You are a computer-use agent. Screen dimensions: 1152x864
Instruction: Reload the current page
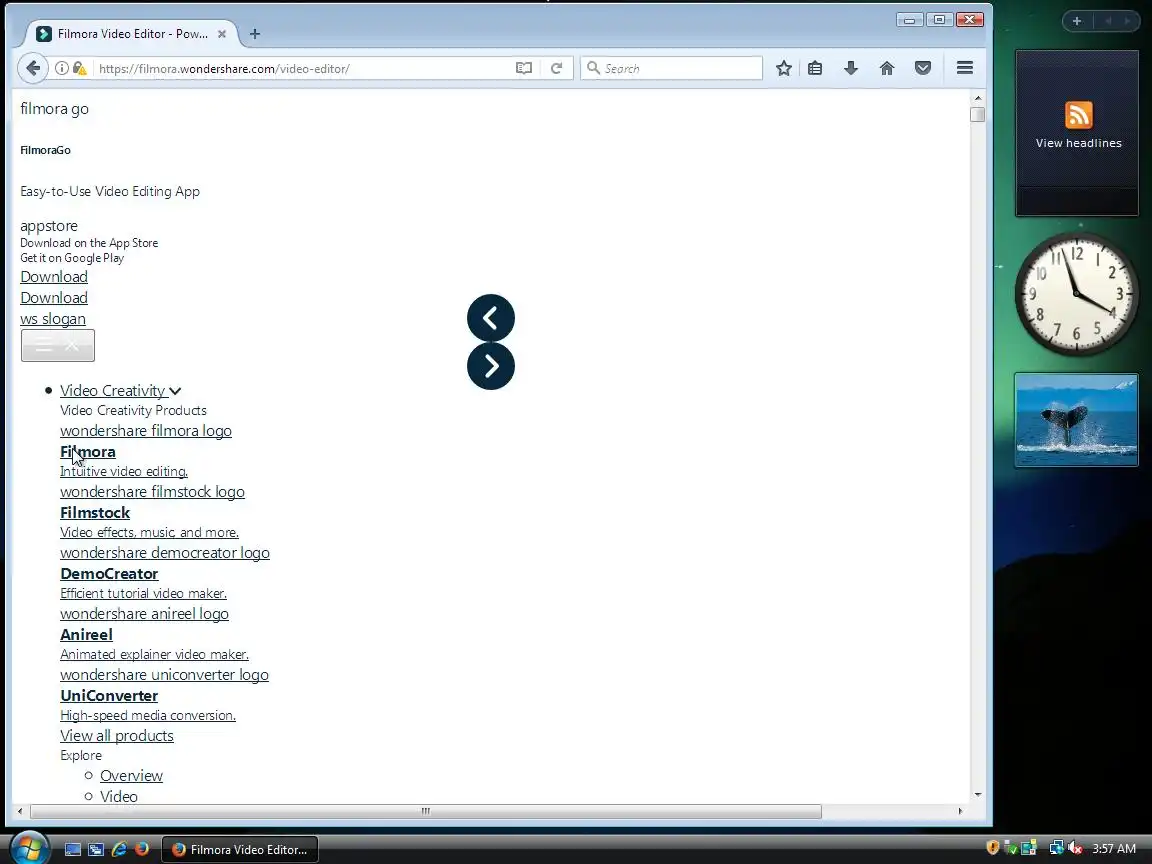coord(556,68)
